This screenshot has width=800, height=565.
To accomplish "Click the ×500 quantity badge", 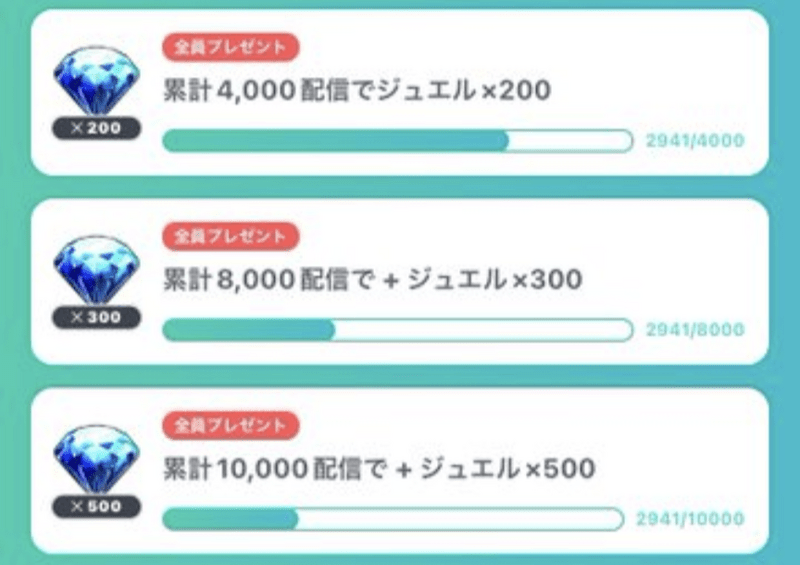I will (96, 506).
